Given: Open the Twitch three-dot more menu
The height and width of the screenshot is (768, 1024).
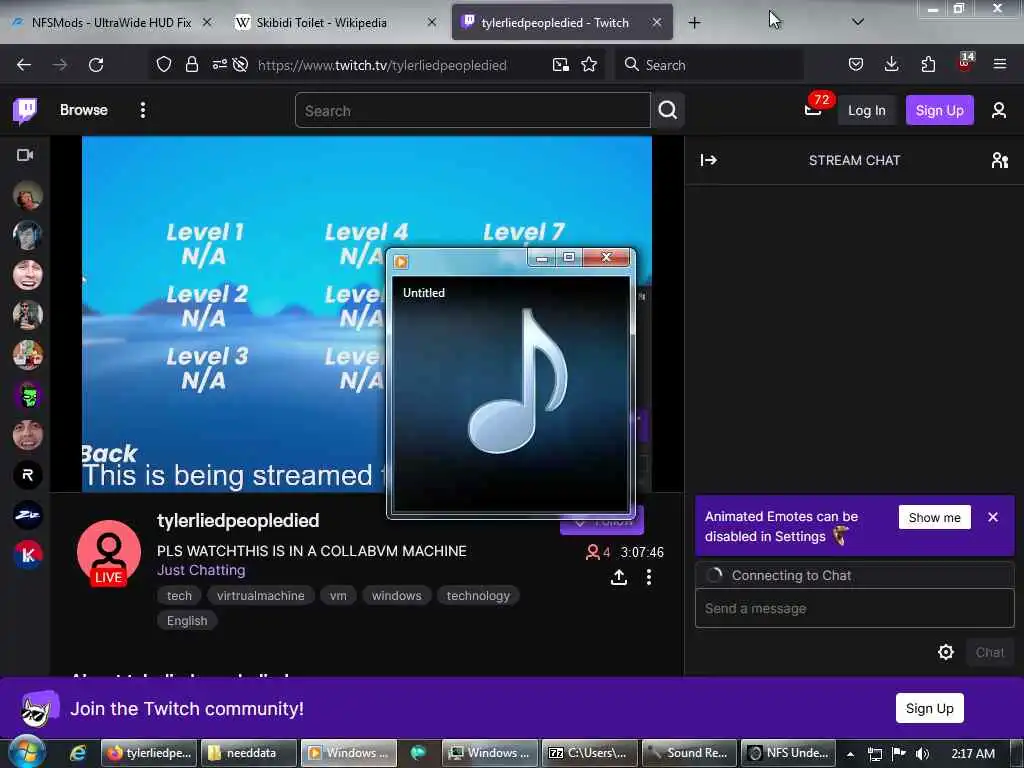Looking at the screenshot, I should pos(143,110).
